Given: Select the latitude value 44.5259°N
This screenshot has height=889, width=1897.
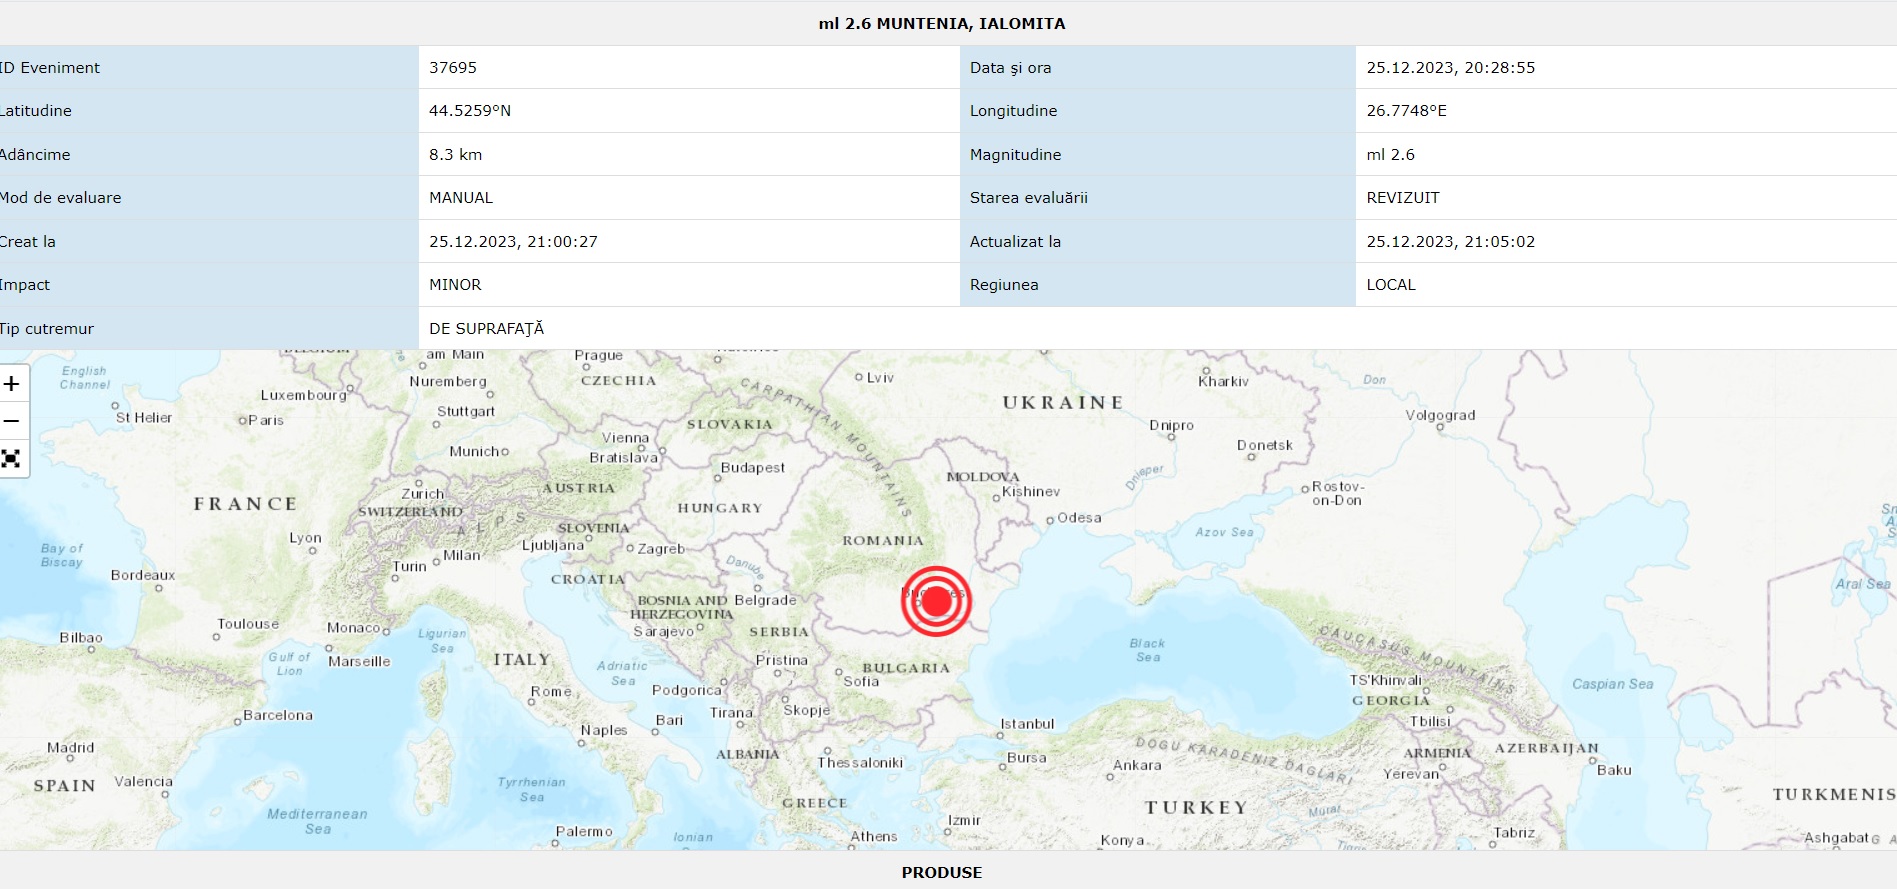Looking at the screenshot, I should tap(470, 111).
